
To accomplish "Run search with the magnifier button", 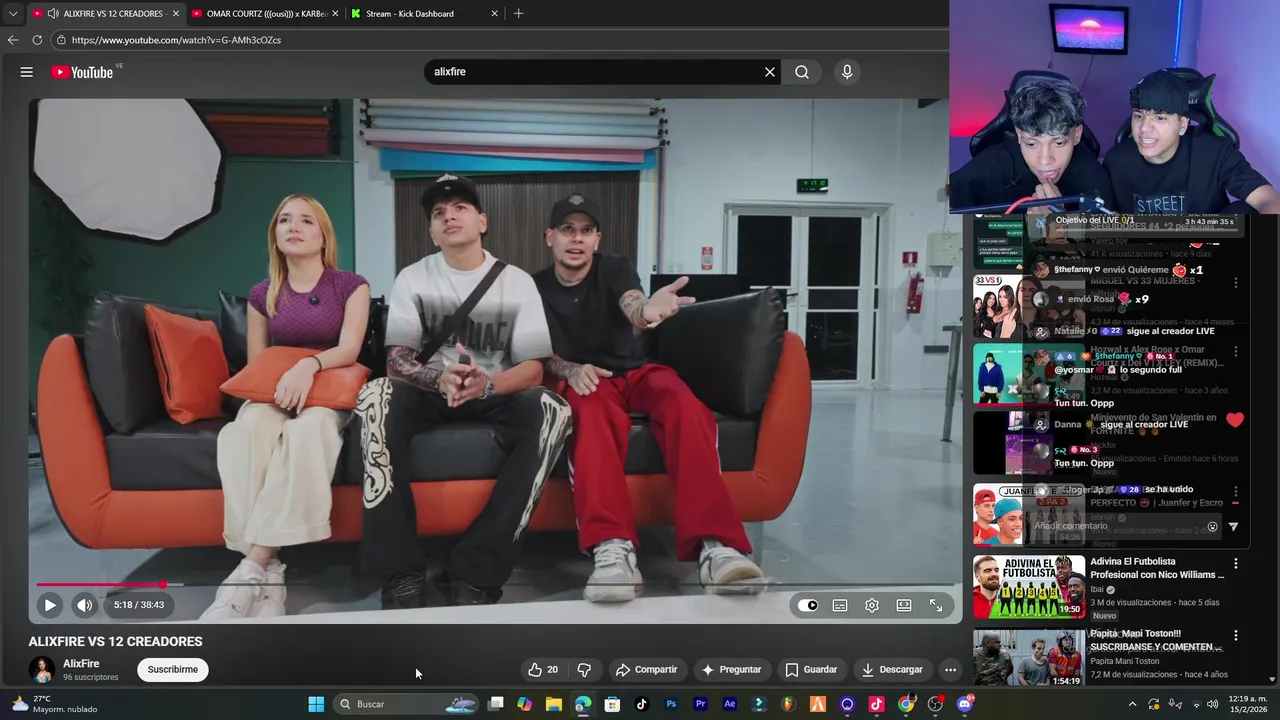I will (x=802, y=72).
